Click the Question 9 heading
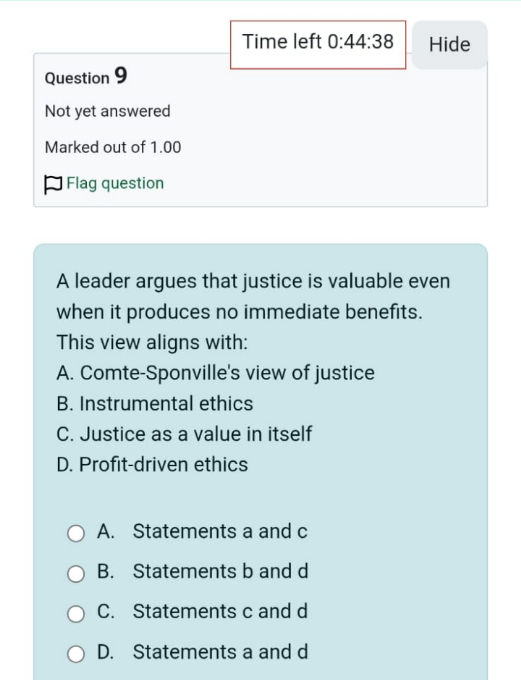Viewport: 521px width, 680px height. [x=86, y=76]
